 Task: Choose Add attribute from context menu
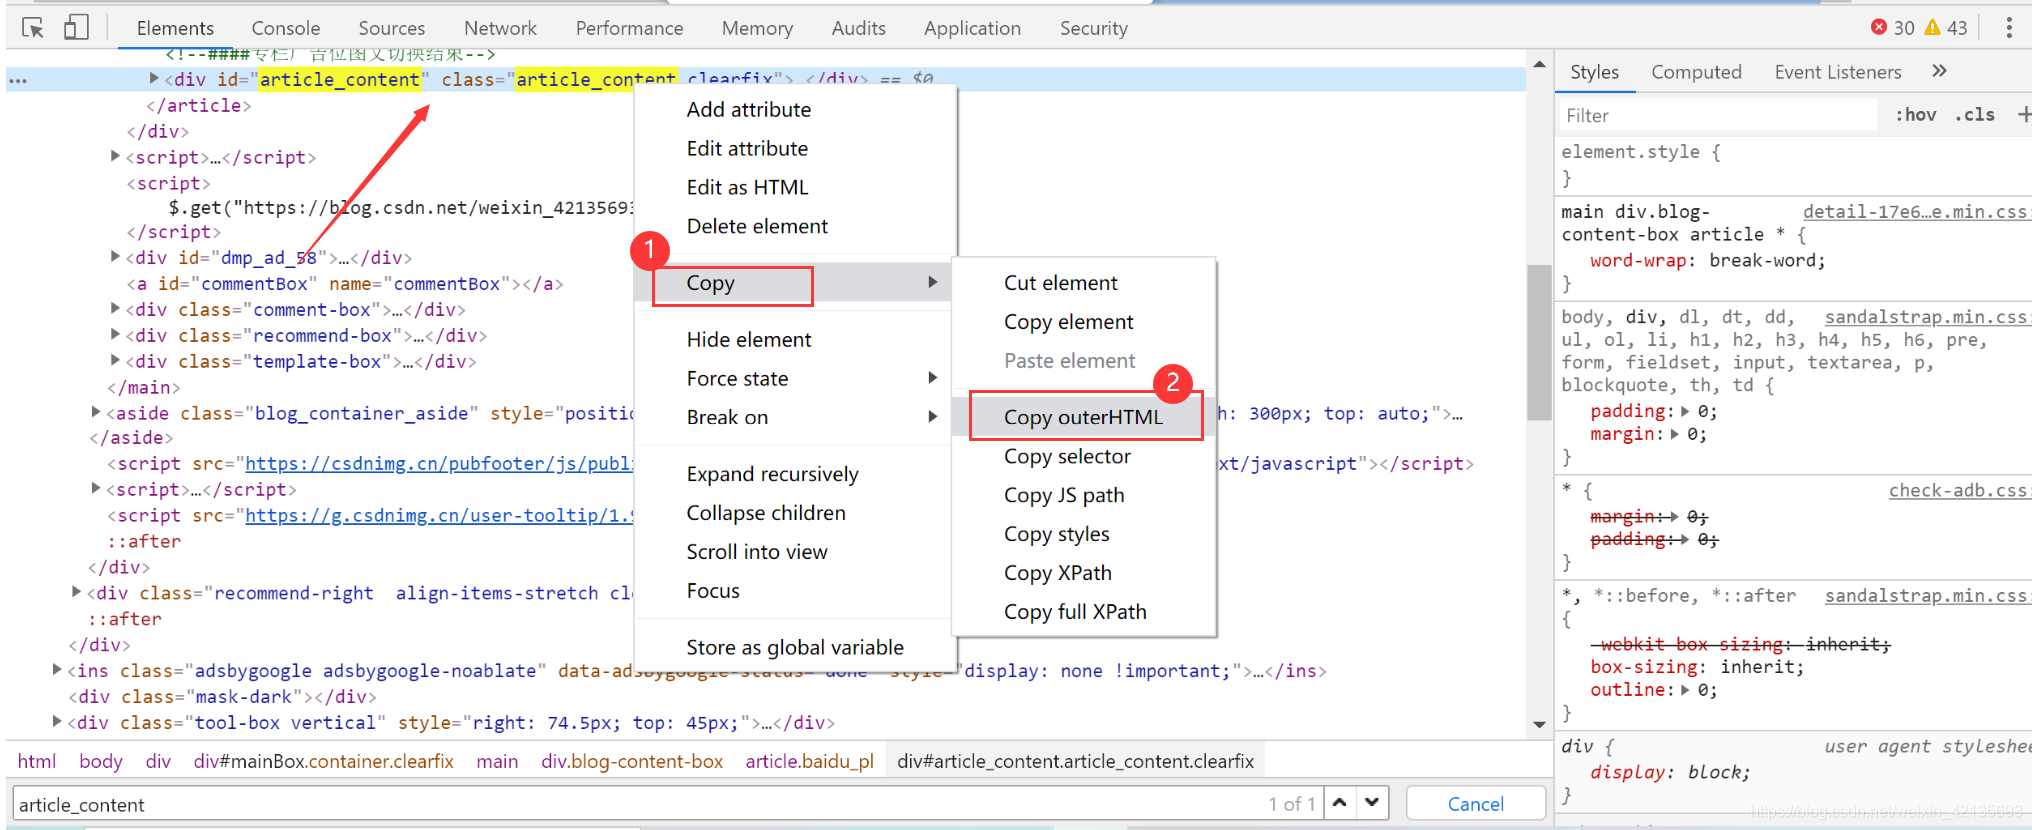tap(796, 110)
